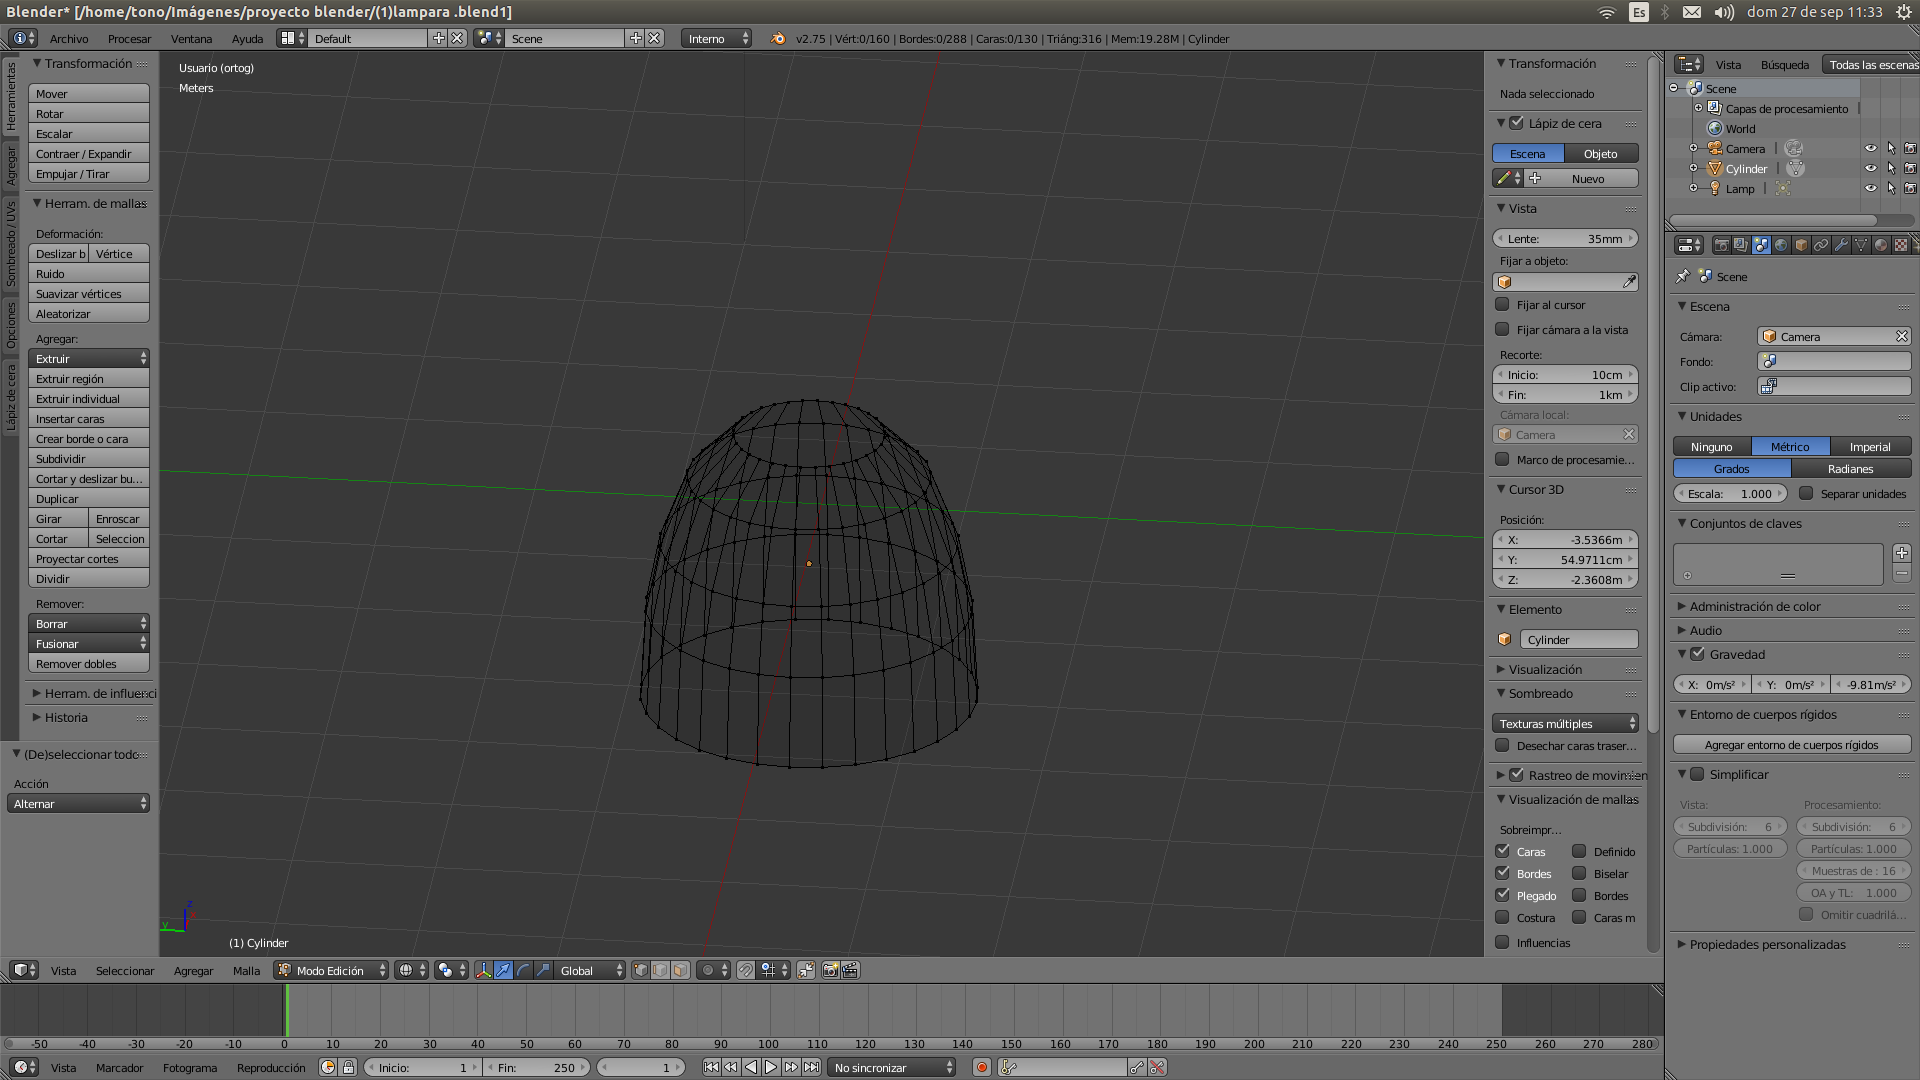The width and height of the screenshot is (1920, 1080).
Task: Select vertex selection mode in viewport header
Action: click(641, 970)
